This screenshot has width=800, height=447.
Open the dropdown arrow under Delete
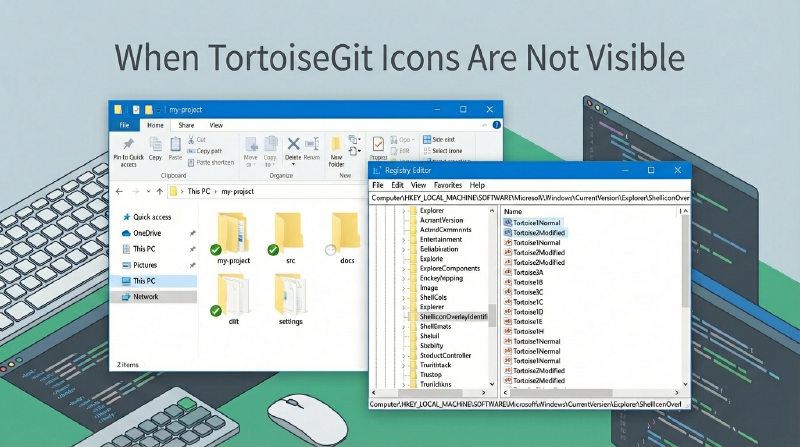pos(293,164)
